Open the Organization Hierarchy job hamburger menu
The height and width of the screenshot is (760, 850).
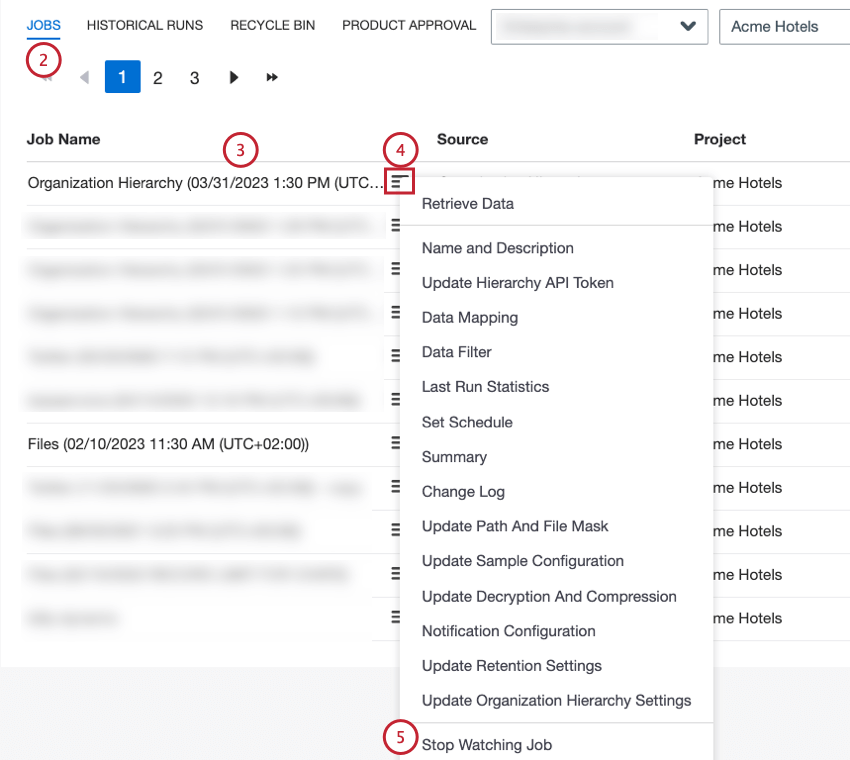[x=400, y=182]
